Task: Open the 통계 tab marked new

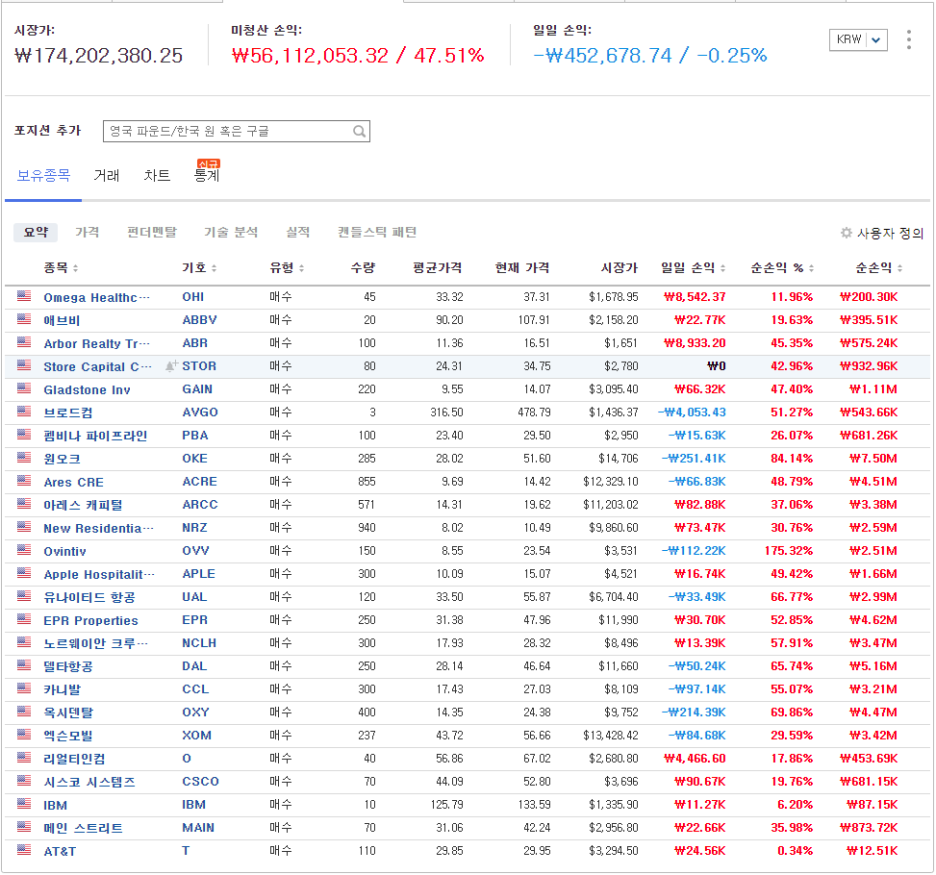Action: (x=207, y=175)
